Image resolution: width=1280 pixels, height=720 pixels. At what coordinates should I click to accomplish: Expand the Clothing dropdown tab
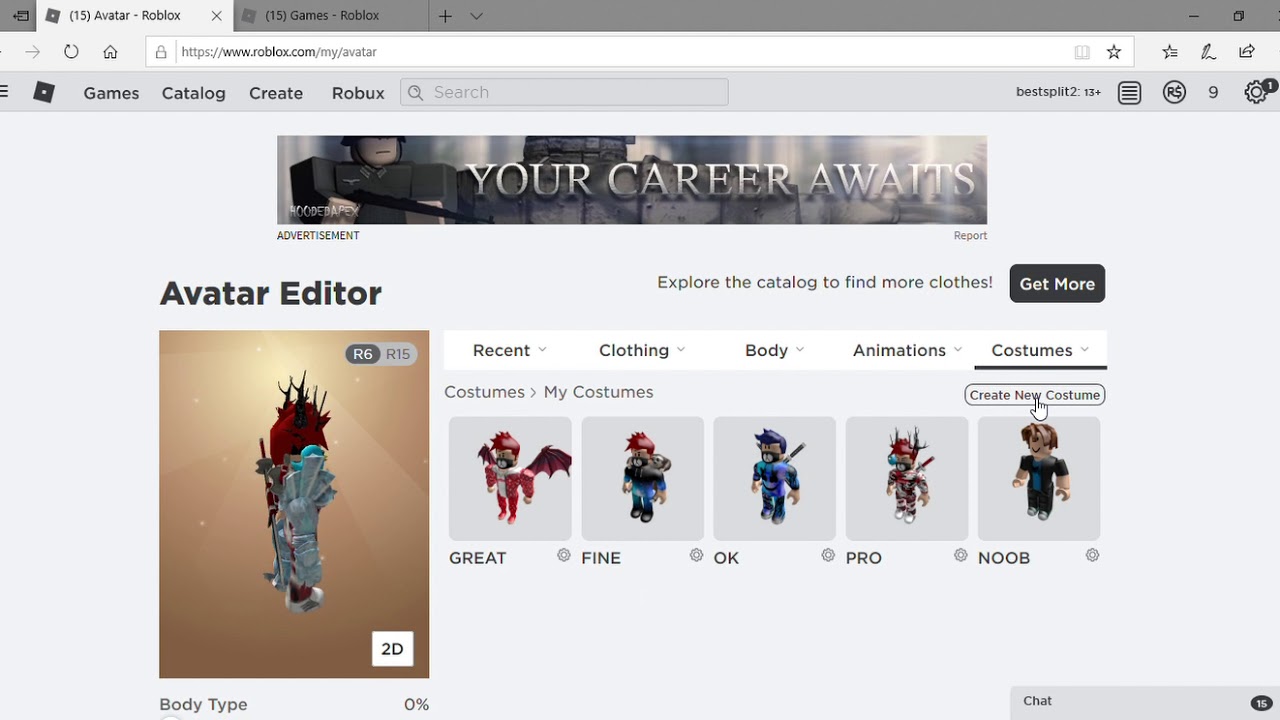(642, 350)
